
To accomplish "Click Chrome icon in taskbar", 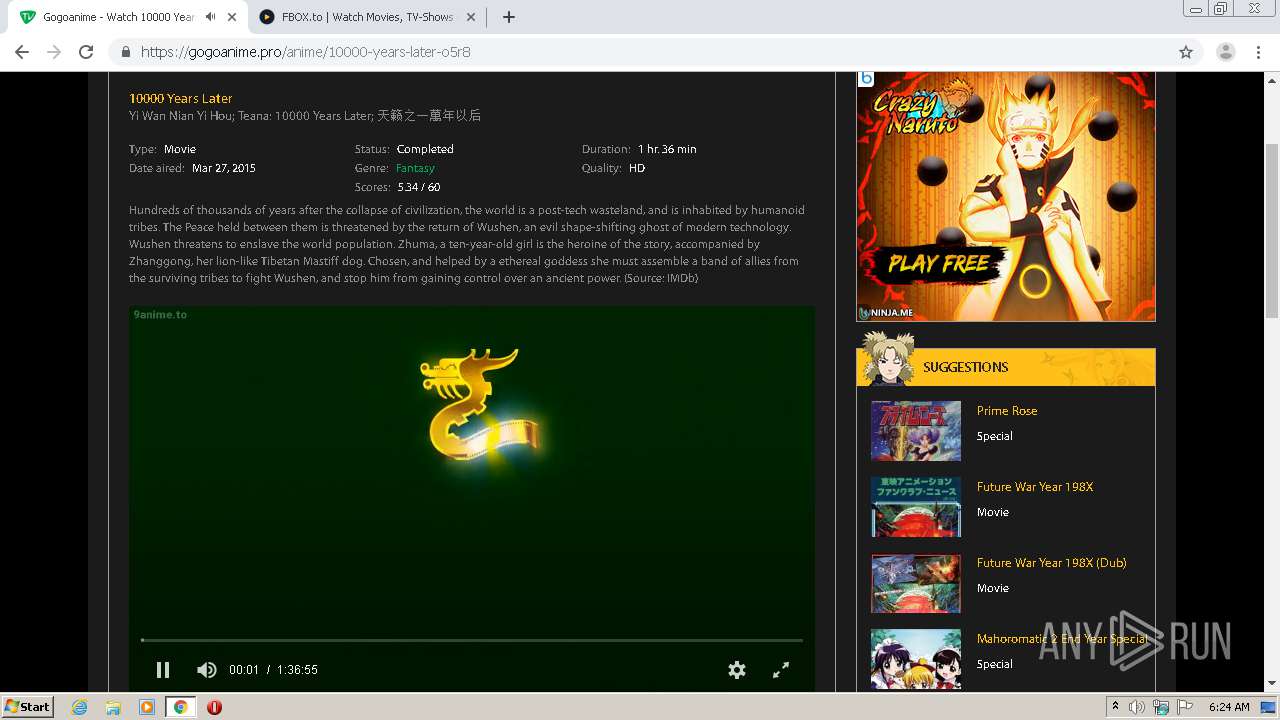I will coord(180,707).
